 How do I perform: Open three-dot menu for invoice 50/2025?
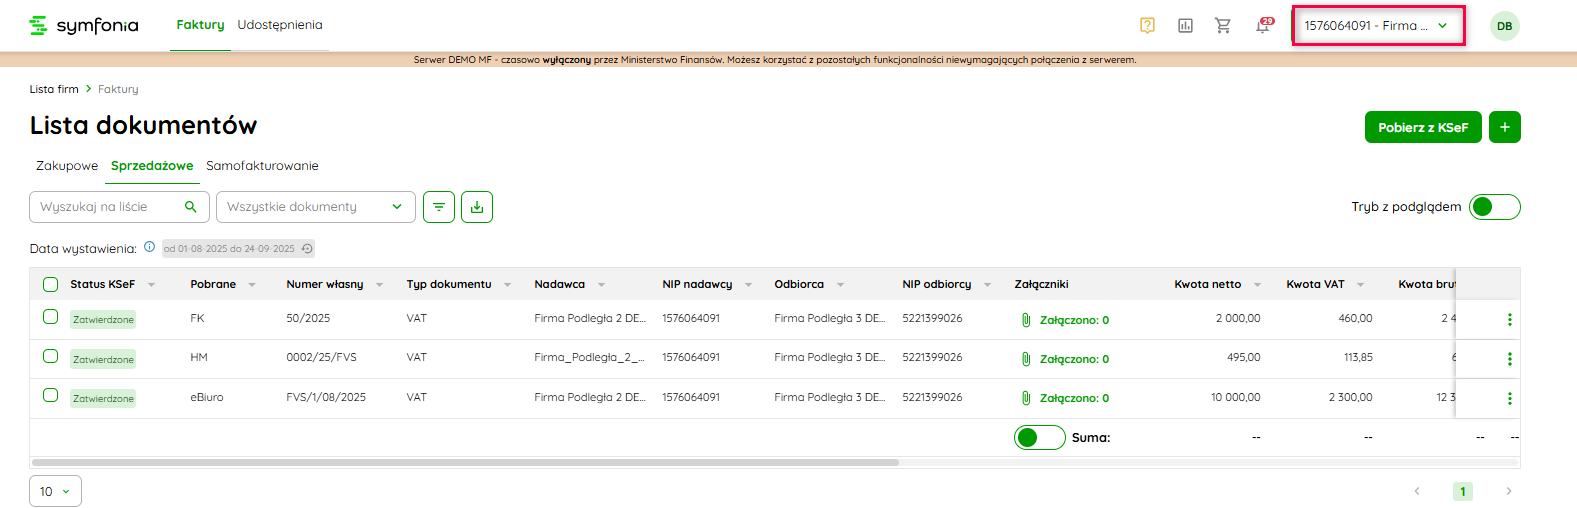click(x=1509, y=320)
